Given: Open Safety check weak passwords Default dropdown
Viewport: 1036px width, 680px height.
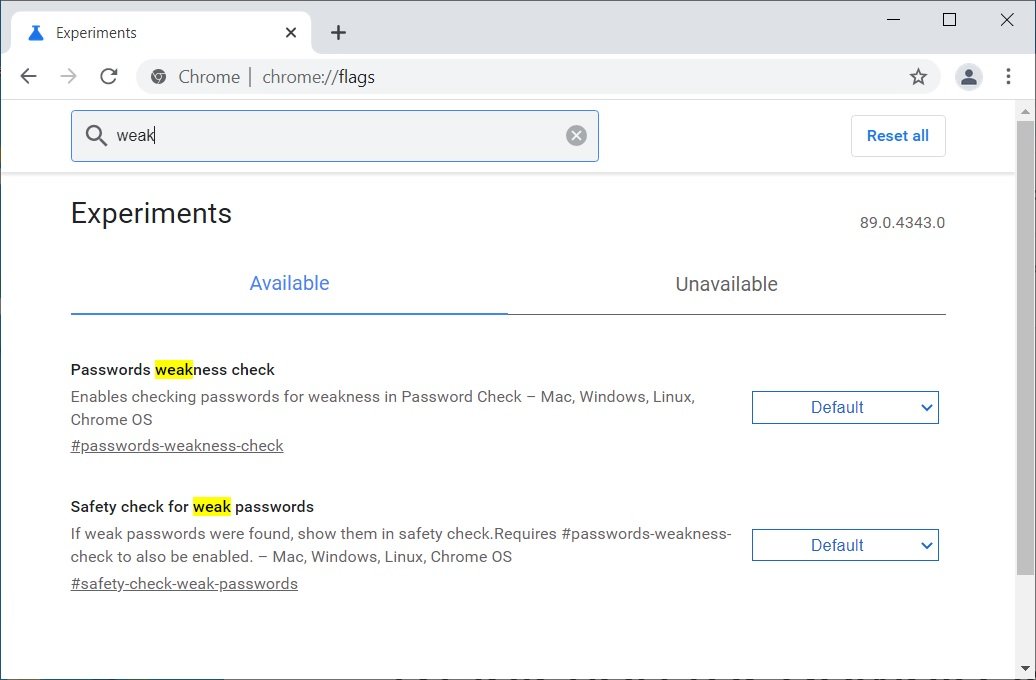Looking at the screenshot, I should pos(845,546).
